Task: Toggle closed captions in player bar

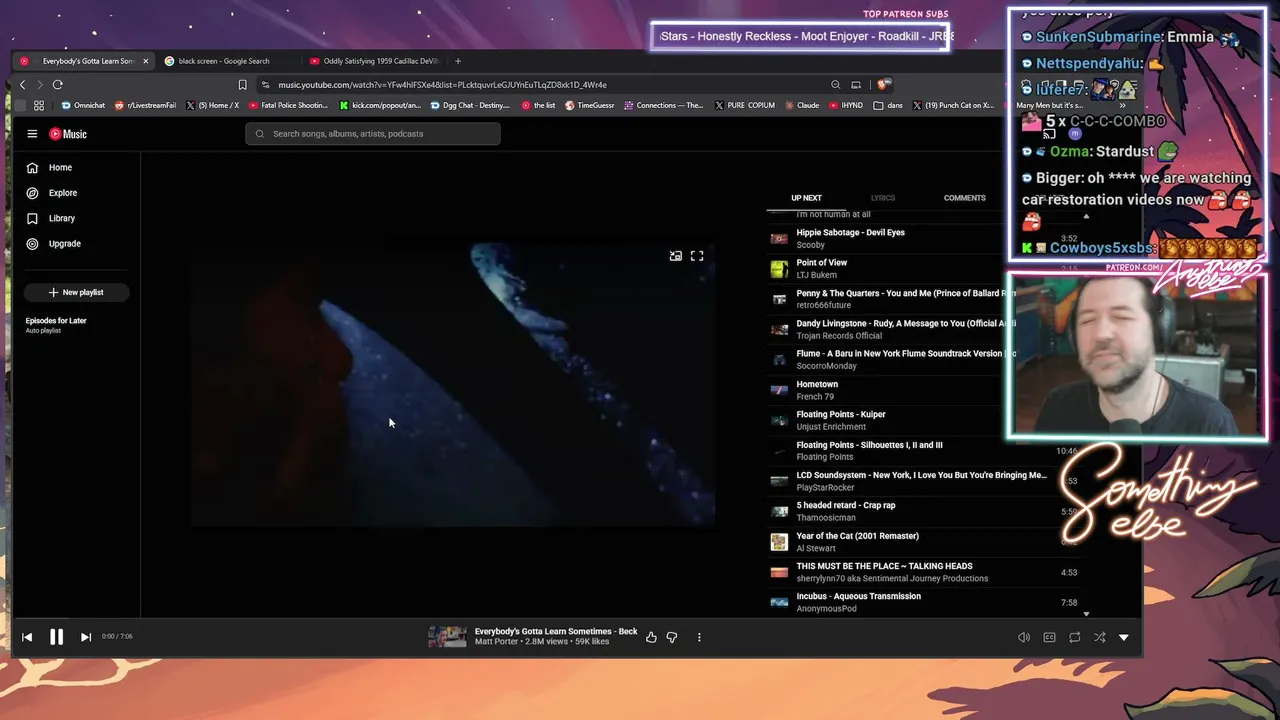Action: tap(1049, 637)
